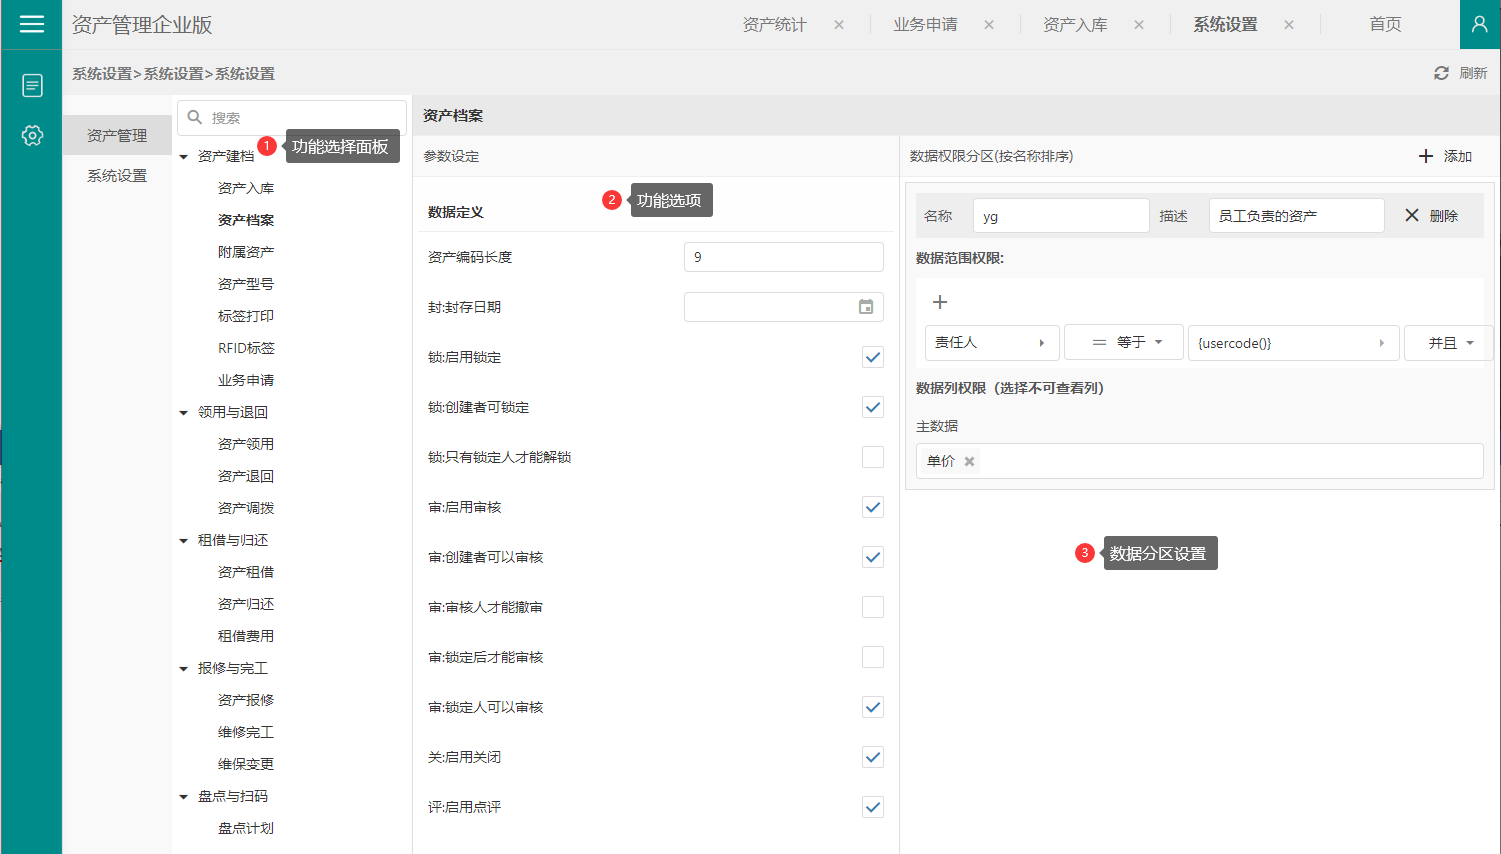Image resolution: width=1501 pixels, height=854 pixels.
Task: Open 盘点计划 in the tree
Action: coord(246,828)
